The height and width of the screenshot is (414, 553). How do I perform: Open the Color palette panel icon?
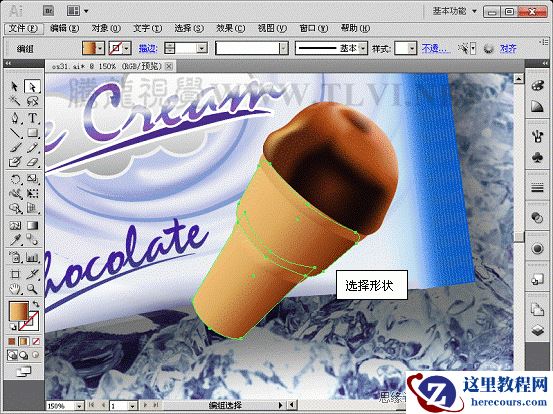point(537,86)
